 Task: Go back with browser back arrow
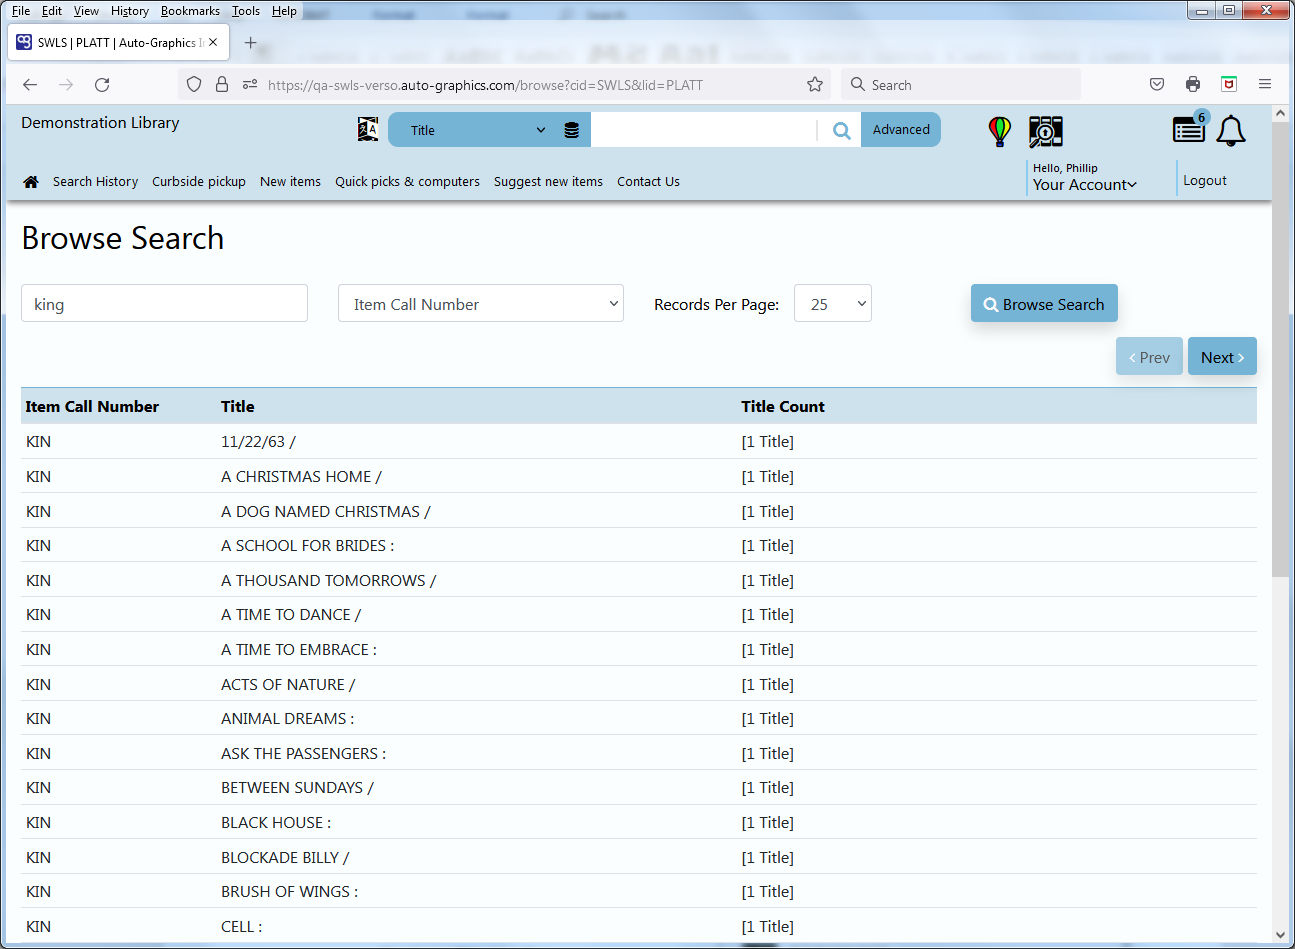[30, 85]
